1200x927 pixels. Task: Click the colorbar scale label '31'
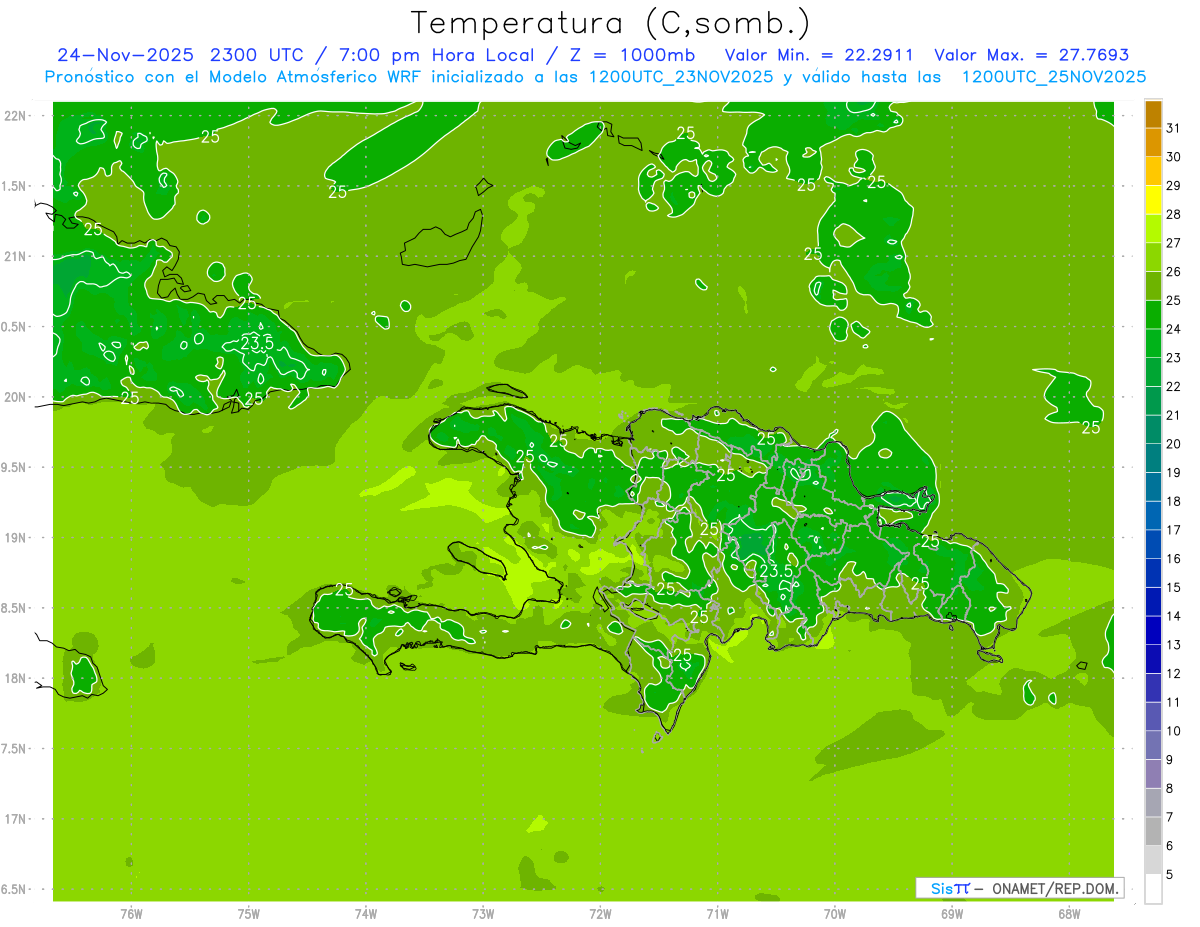[1173, 127]
